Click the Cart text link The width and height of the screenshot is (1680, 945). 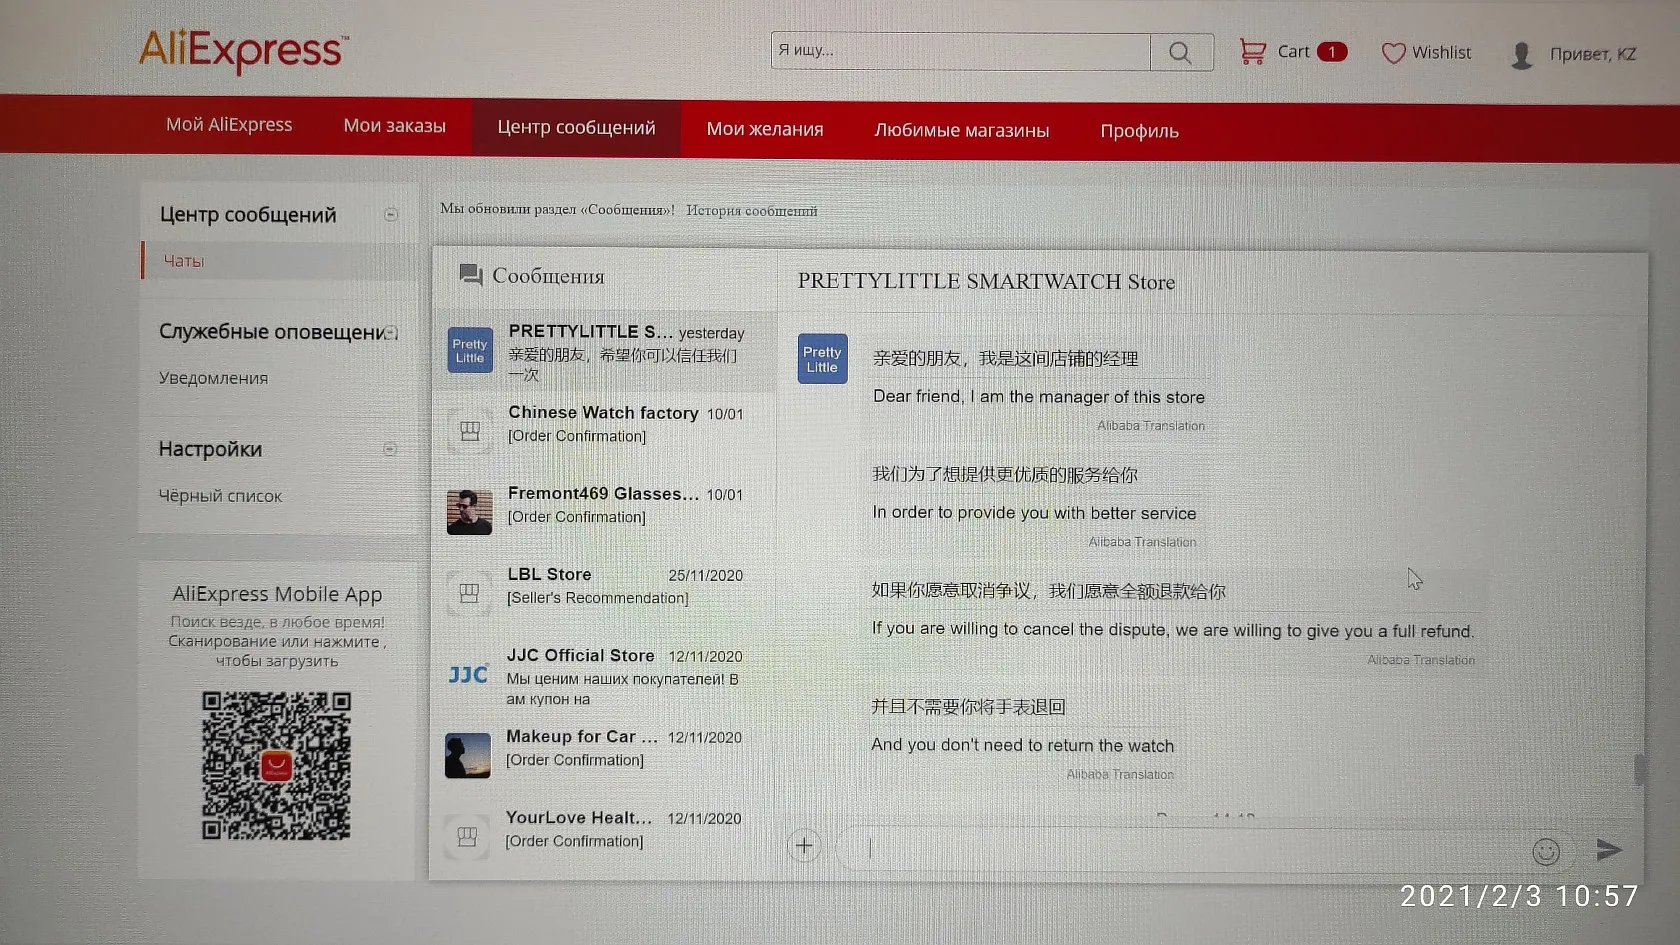tap(1293, 52)
